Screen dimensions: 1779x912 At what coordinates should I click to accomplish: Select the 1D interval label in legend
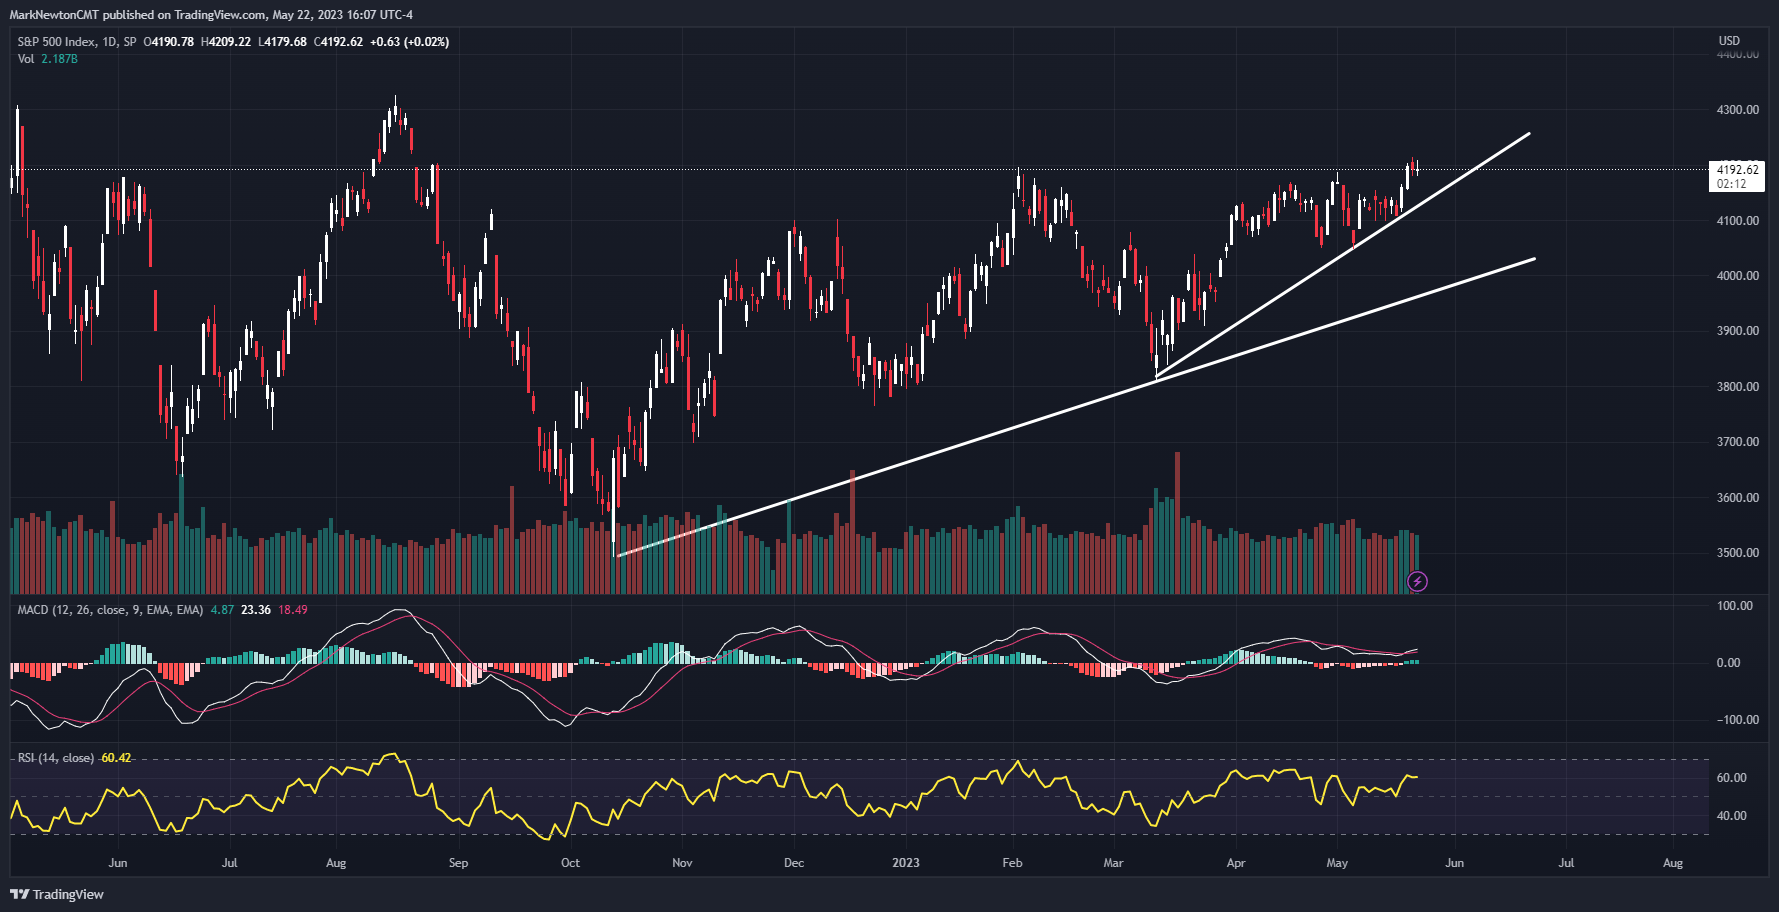pyautogui.click(x=109, y=42)
